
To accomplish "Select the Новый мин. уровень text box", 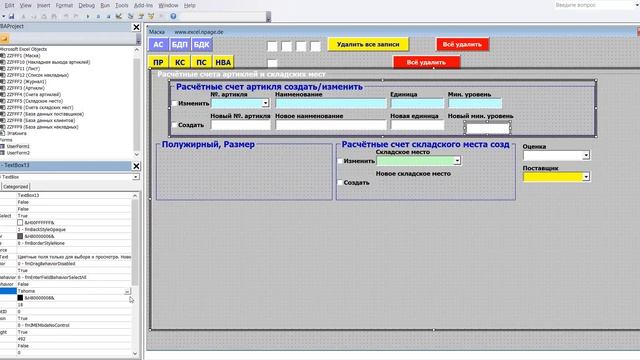I will point(488,128).
